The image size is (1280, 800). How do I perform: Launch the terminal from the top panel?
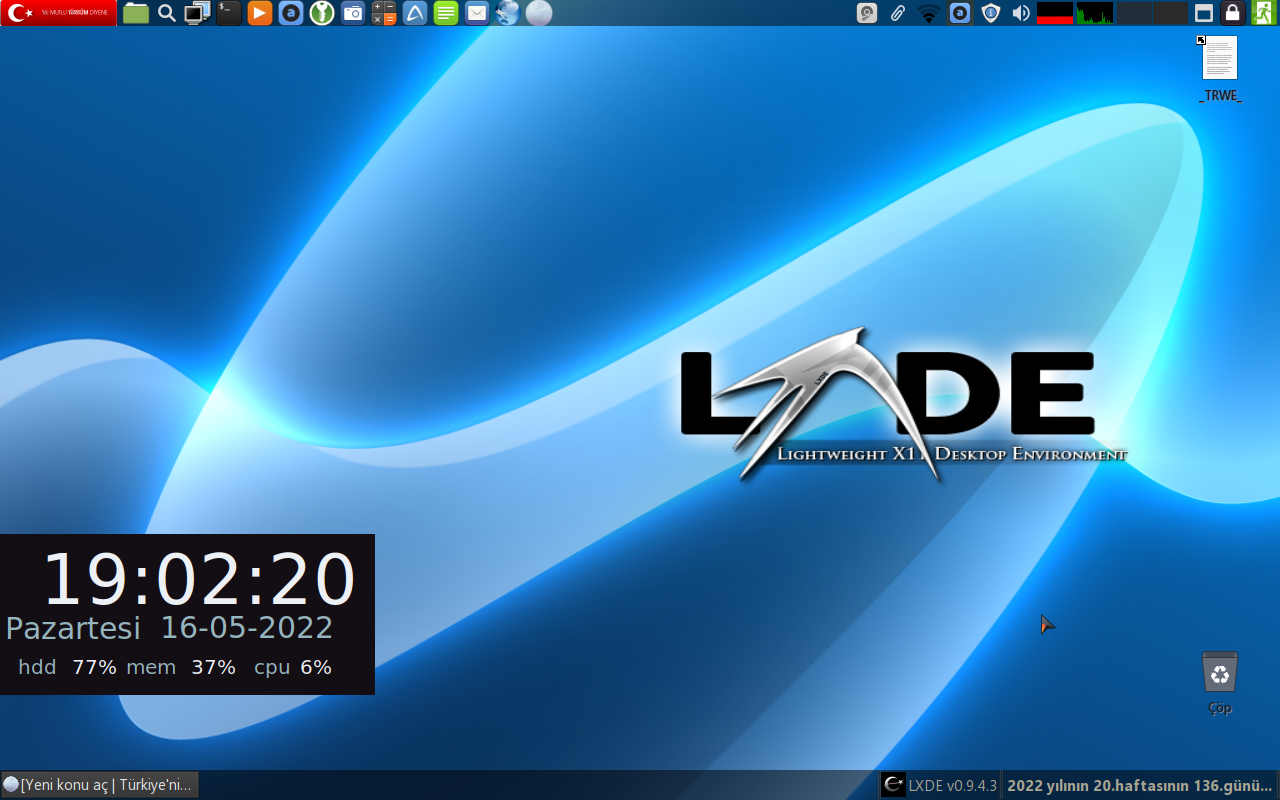pyautogui.click(x=229, y=13)
